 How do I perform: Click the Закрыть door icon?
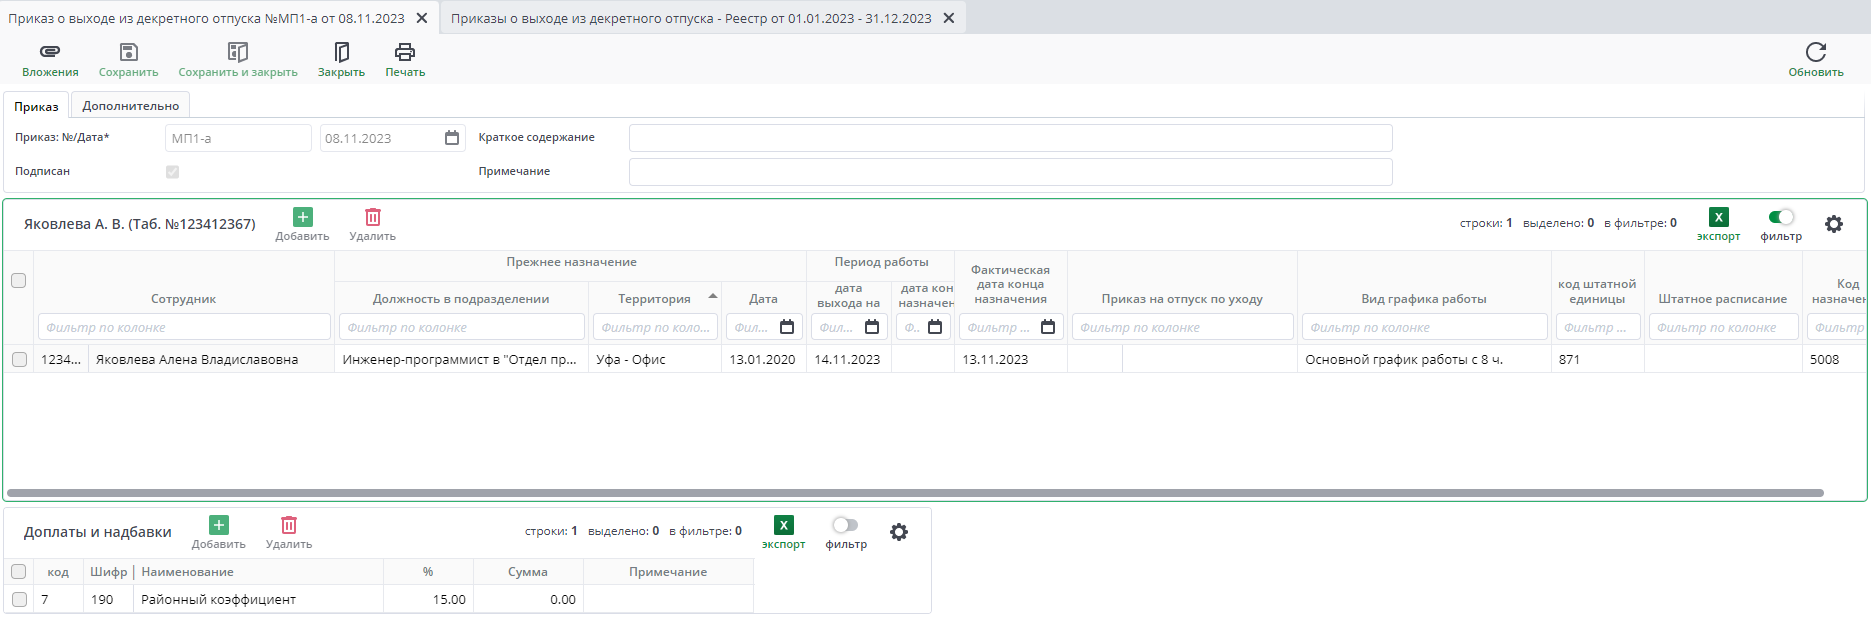(x=341, y=52)
